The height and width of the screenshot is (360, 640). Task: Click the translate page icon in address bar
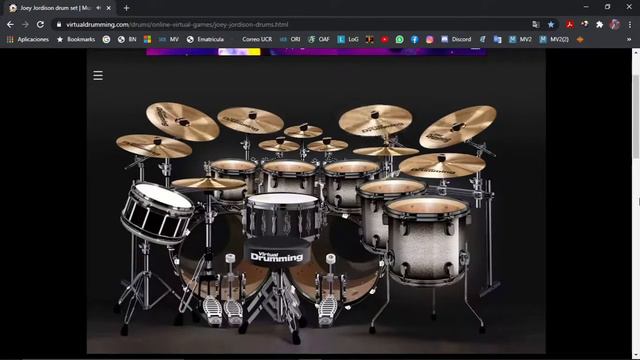click(536, 24)
